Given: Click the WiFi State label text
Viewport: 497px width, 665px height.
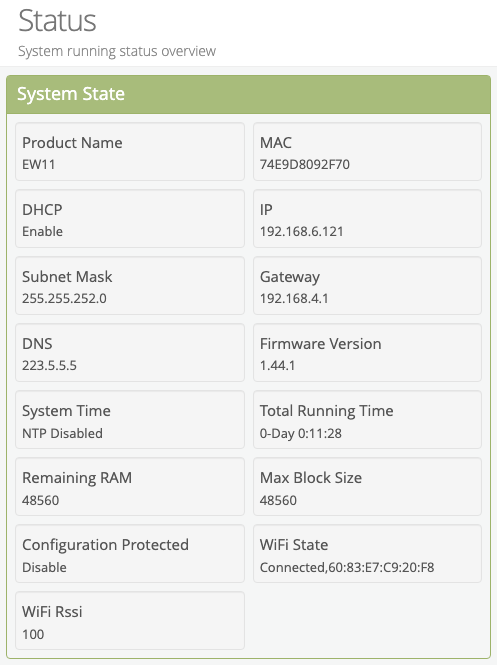Looking at the screenshot, I should coord(294,545).
